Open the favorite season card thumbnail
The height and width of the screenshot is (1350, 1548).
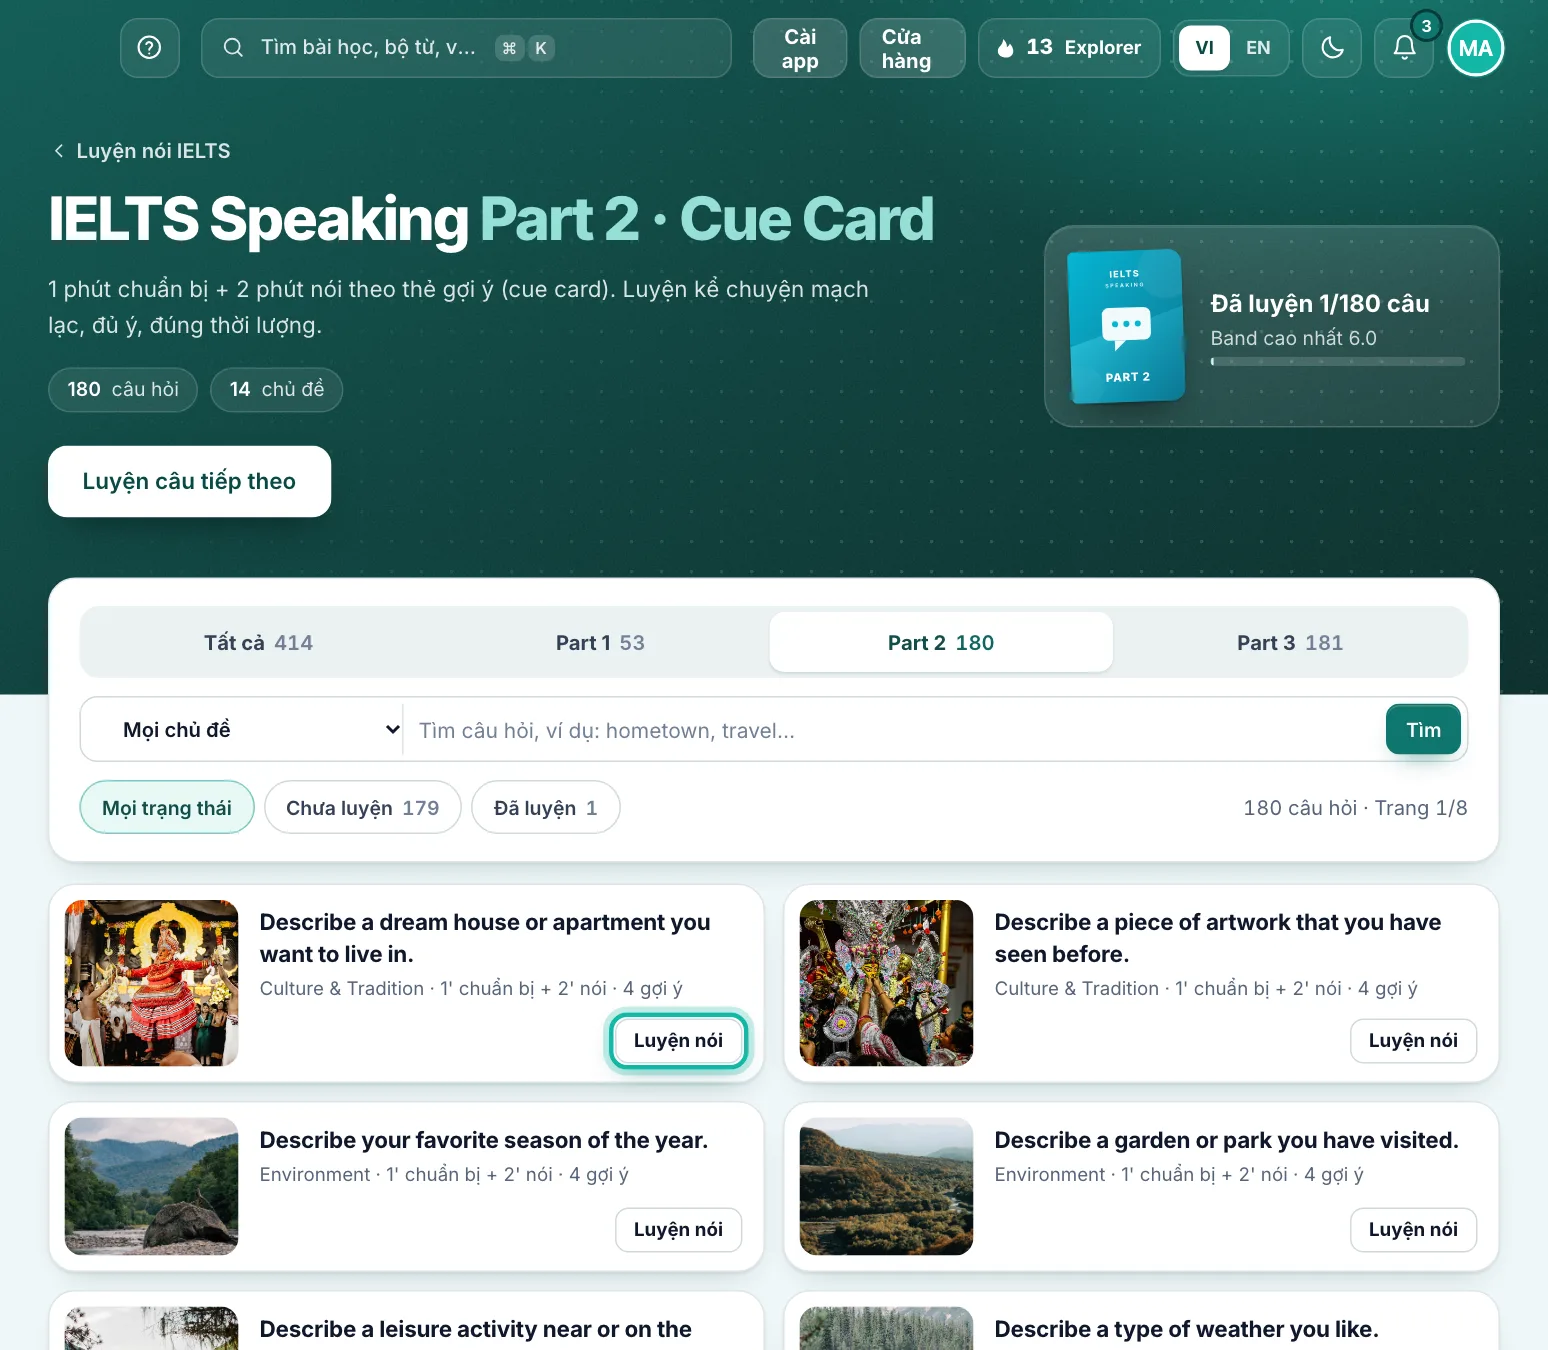click(x=152, y=1186)
